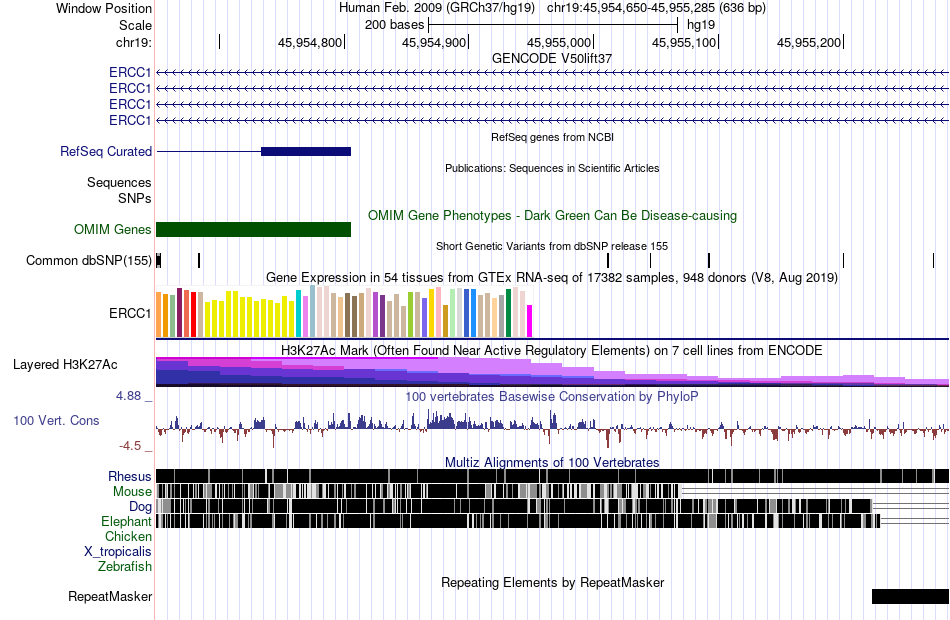Click the black ERCC1 label beside the GTEx bars
950x620 pixels.
130,313
